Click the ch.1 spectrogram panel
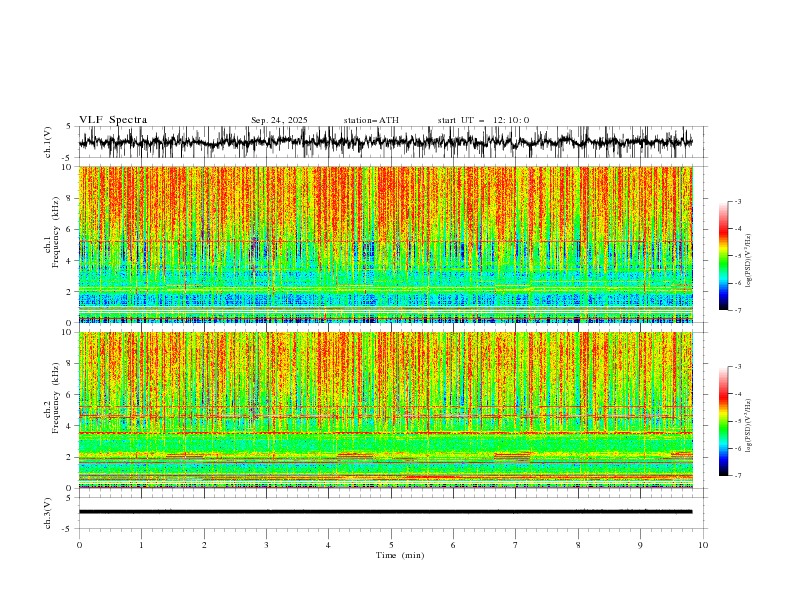The height and width of the screenshot is (612, 792). tap(385, 244)
